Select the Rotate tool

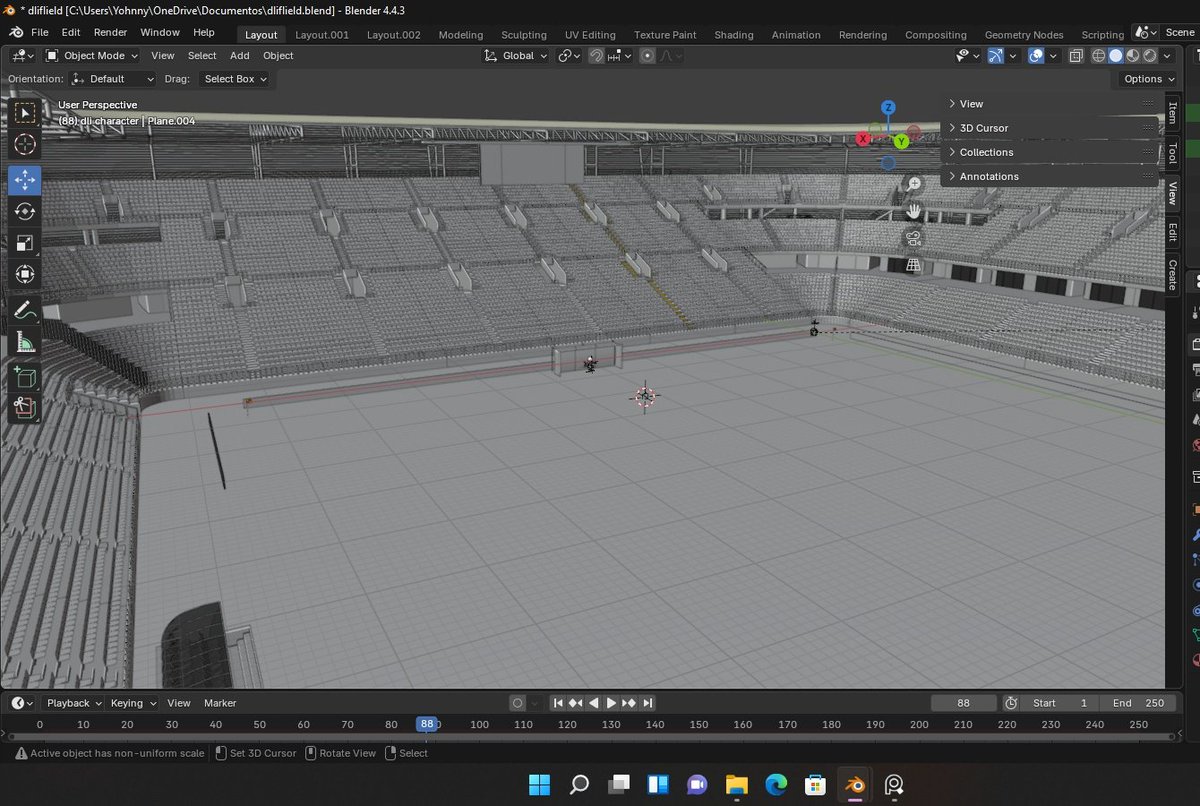click(x=25, y=211)
